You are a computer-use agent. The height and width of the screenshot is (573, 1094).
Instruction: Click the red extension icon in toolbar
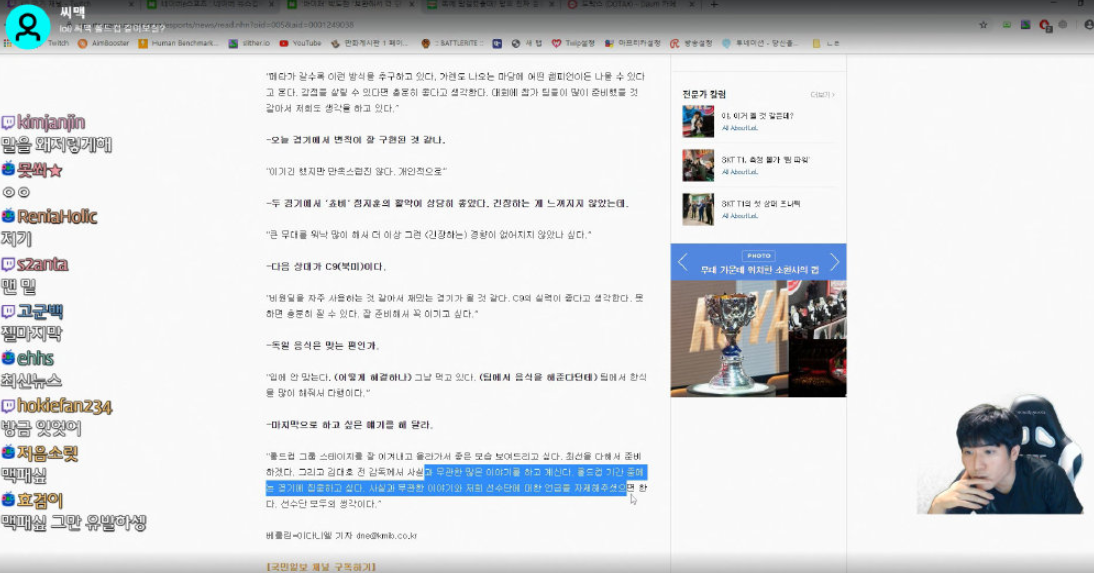[1045, 25]
